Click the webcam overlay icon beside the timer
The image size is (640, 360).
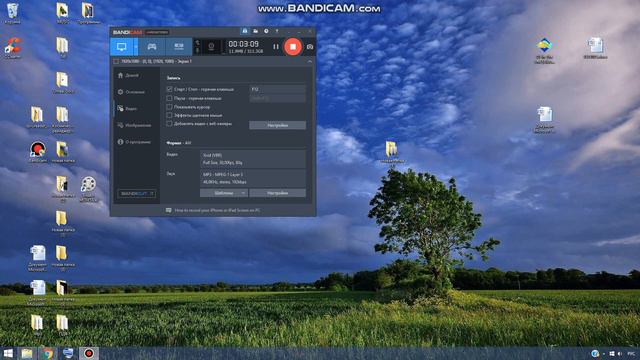pos(211,47)
